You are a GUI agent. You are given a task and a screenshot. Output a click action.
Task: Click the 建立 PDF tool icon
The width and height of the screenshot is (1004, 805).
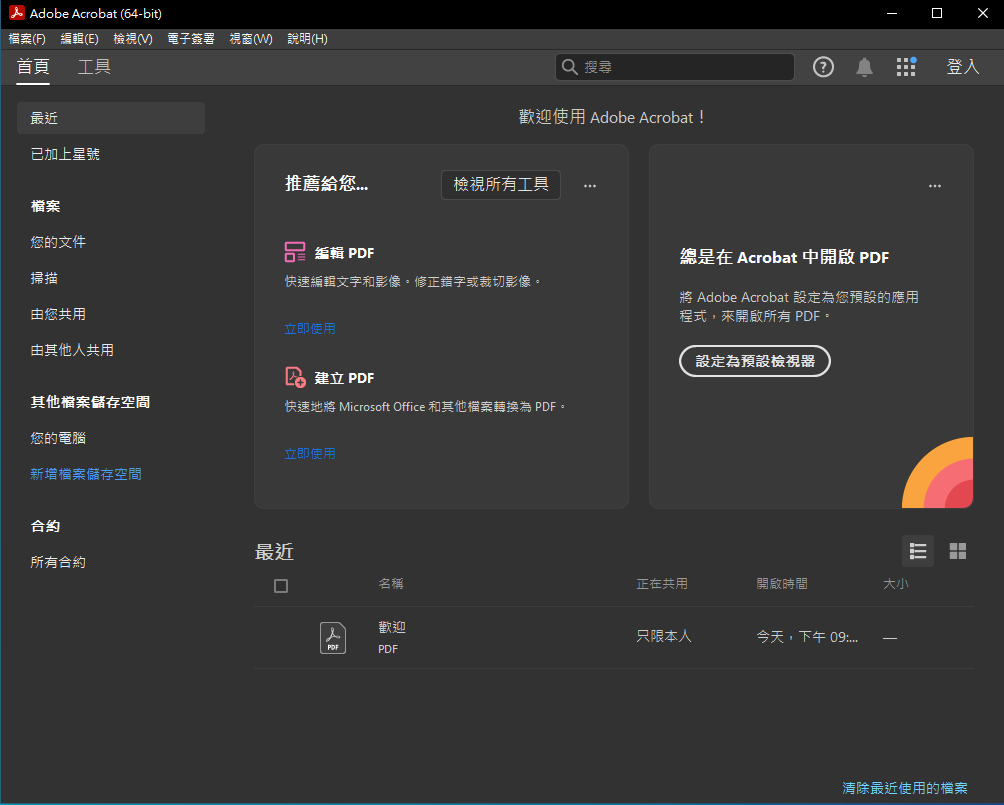tap(295, 377)
